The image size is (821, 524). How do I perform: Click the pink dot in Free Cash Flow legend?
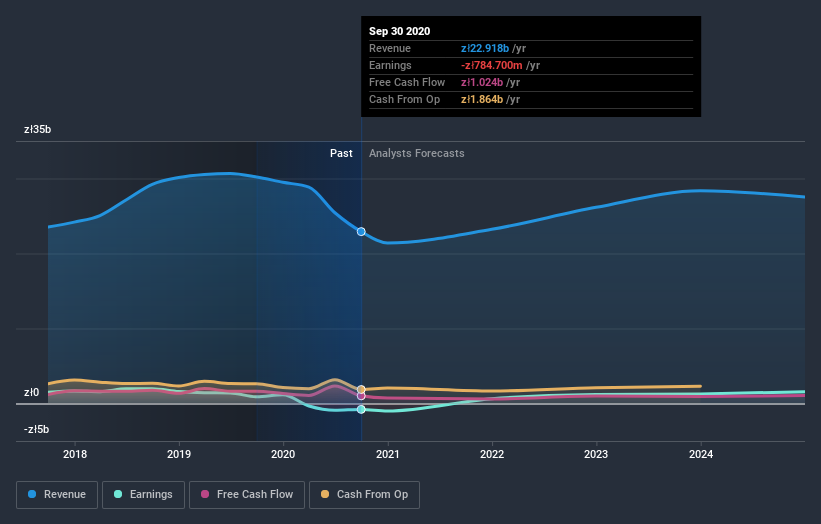click(205, 494)
